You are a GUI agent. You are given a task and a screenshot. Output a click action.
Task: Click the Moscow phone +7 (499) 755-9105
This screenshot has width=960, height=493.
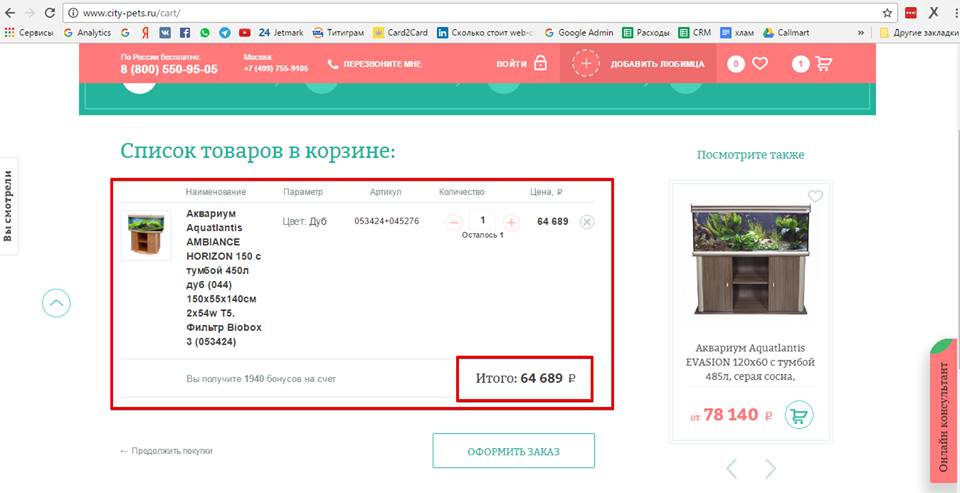click(x=276, y=69)
